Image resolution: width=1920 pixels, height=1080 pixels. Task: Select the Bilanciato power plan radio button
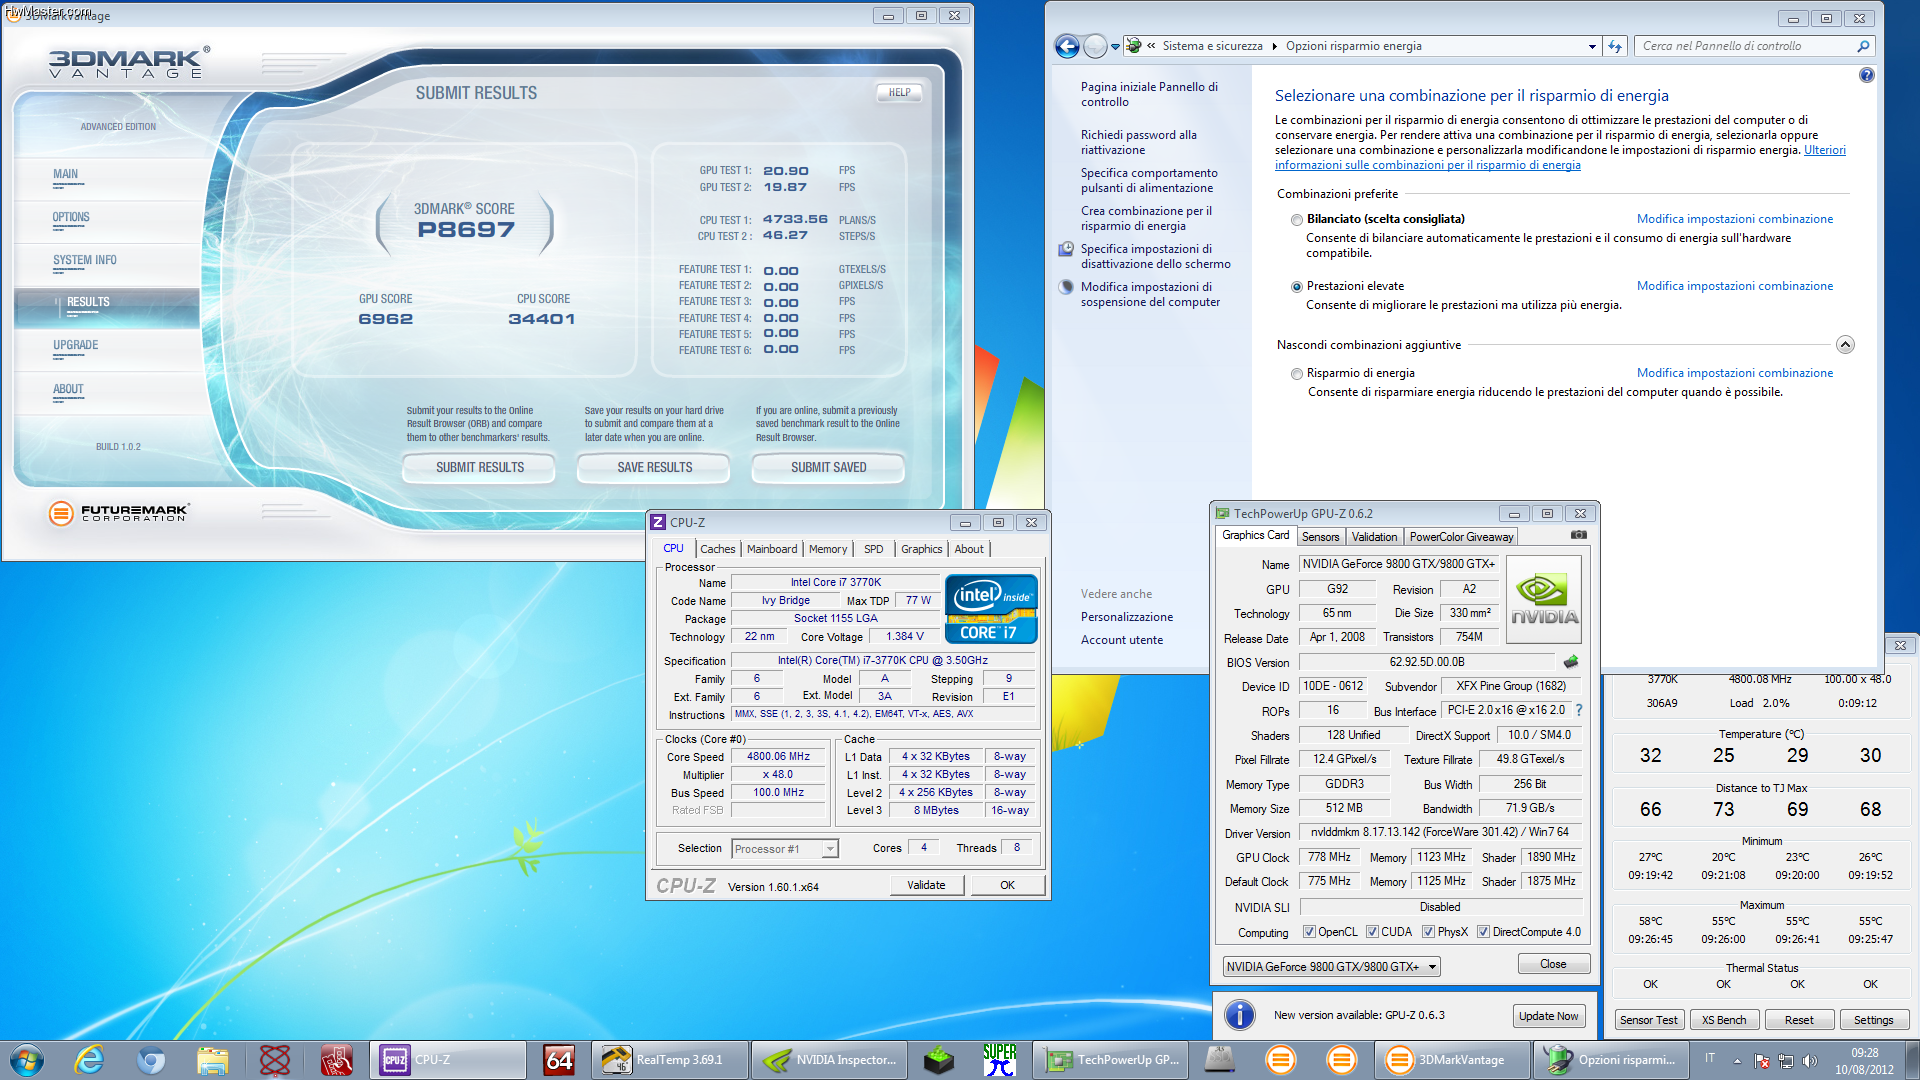tap(1296, 220)
